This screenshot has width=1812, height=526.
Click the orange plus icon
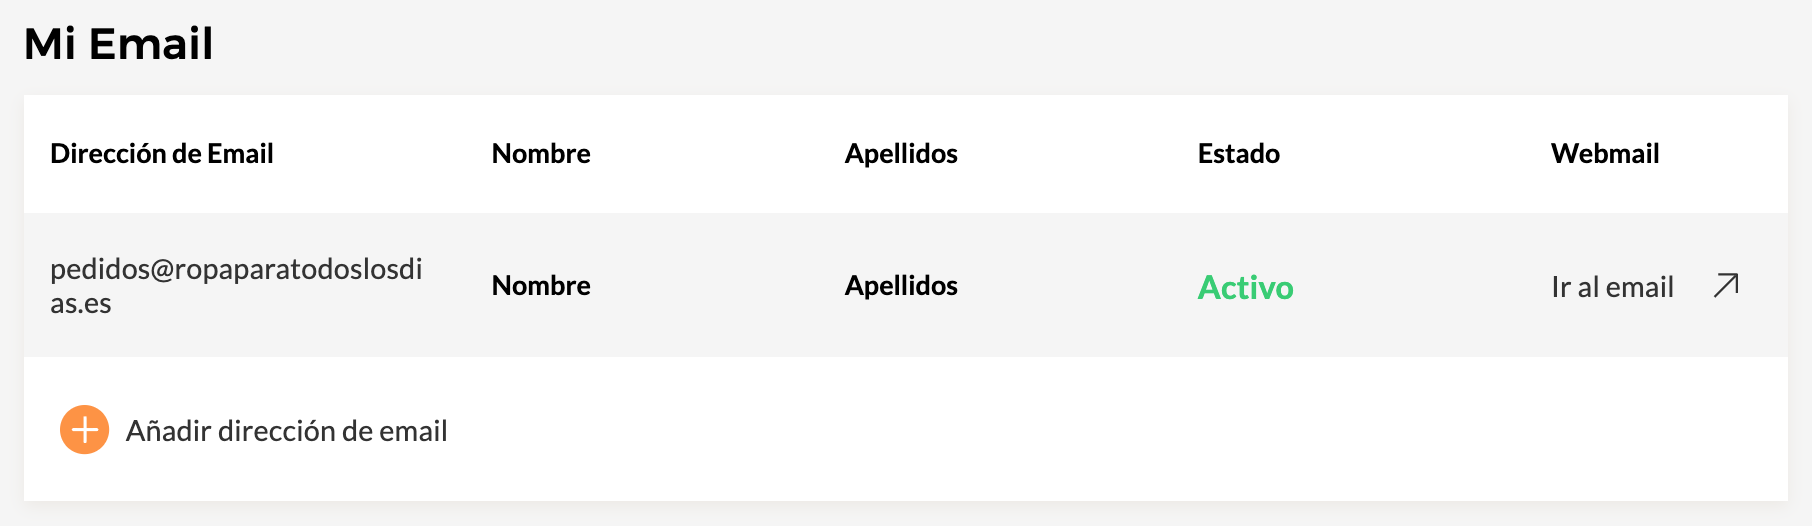coord(85,430)
